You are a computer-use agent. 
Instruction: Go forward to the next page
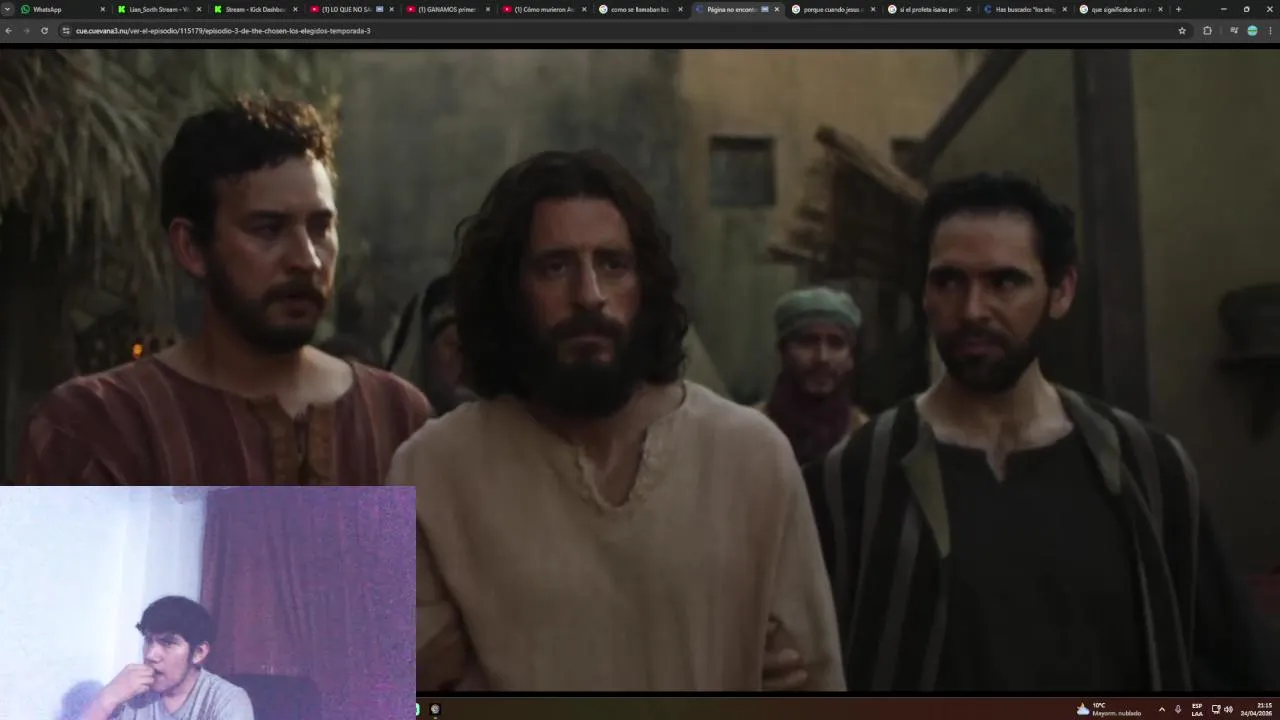pos(26,31)
